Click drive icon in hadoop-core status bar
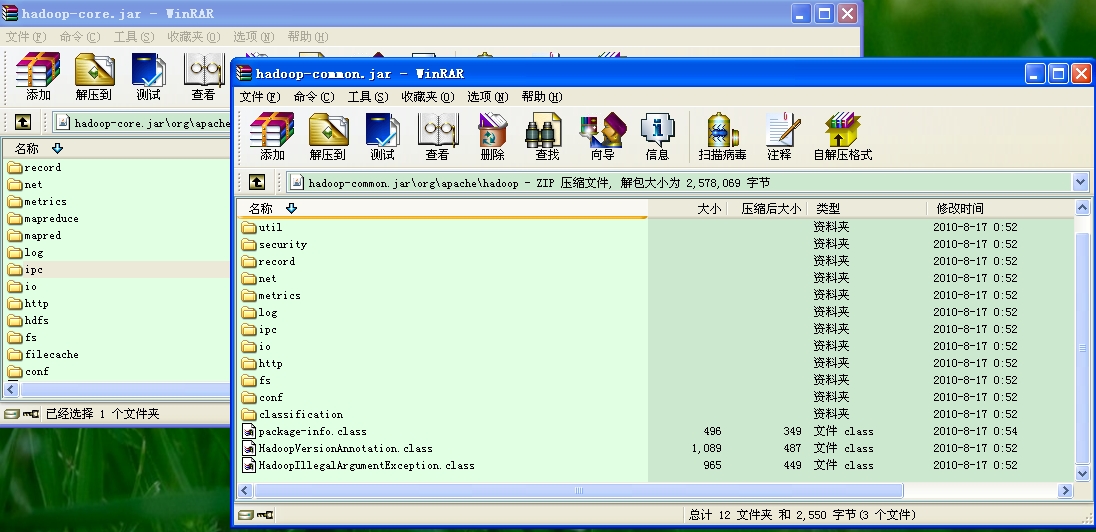Image resolution: width=1096 pixels, height=532 pixels. click(10, 414)
